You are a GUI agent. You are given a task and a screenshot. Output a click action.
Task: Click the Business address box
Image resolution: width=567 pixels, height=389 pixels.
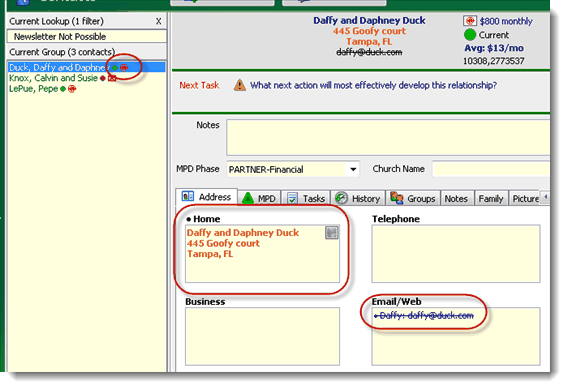(x=263, y=336)
